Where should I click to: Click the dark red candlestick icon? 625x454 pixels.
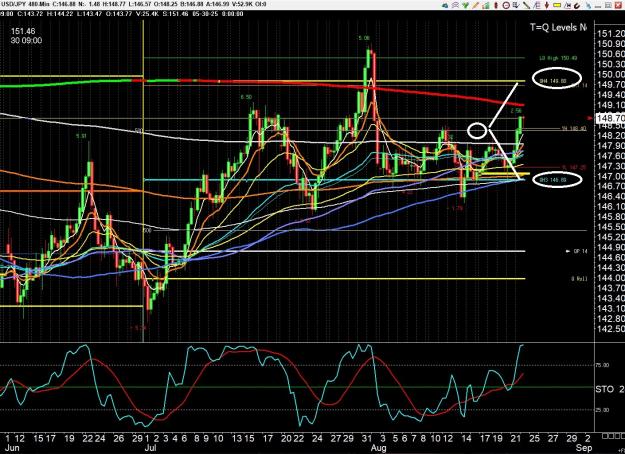point(496,5)
